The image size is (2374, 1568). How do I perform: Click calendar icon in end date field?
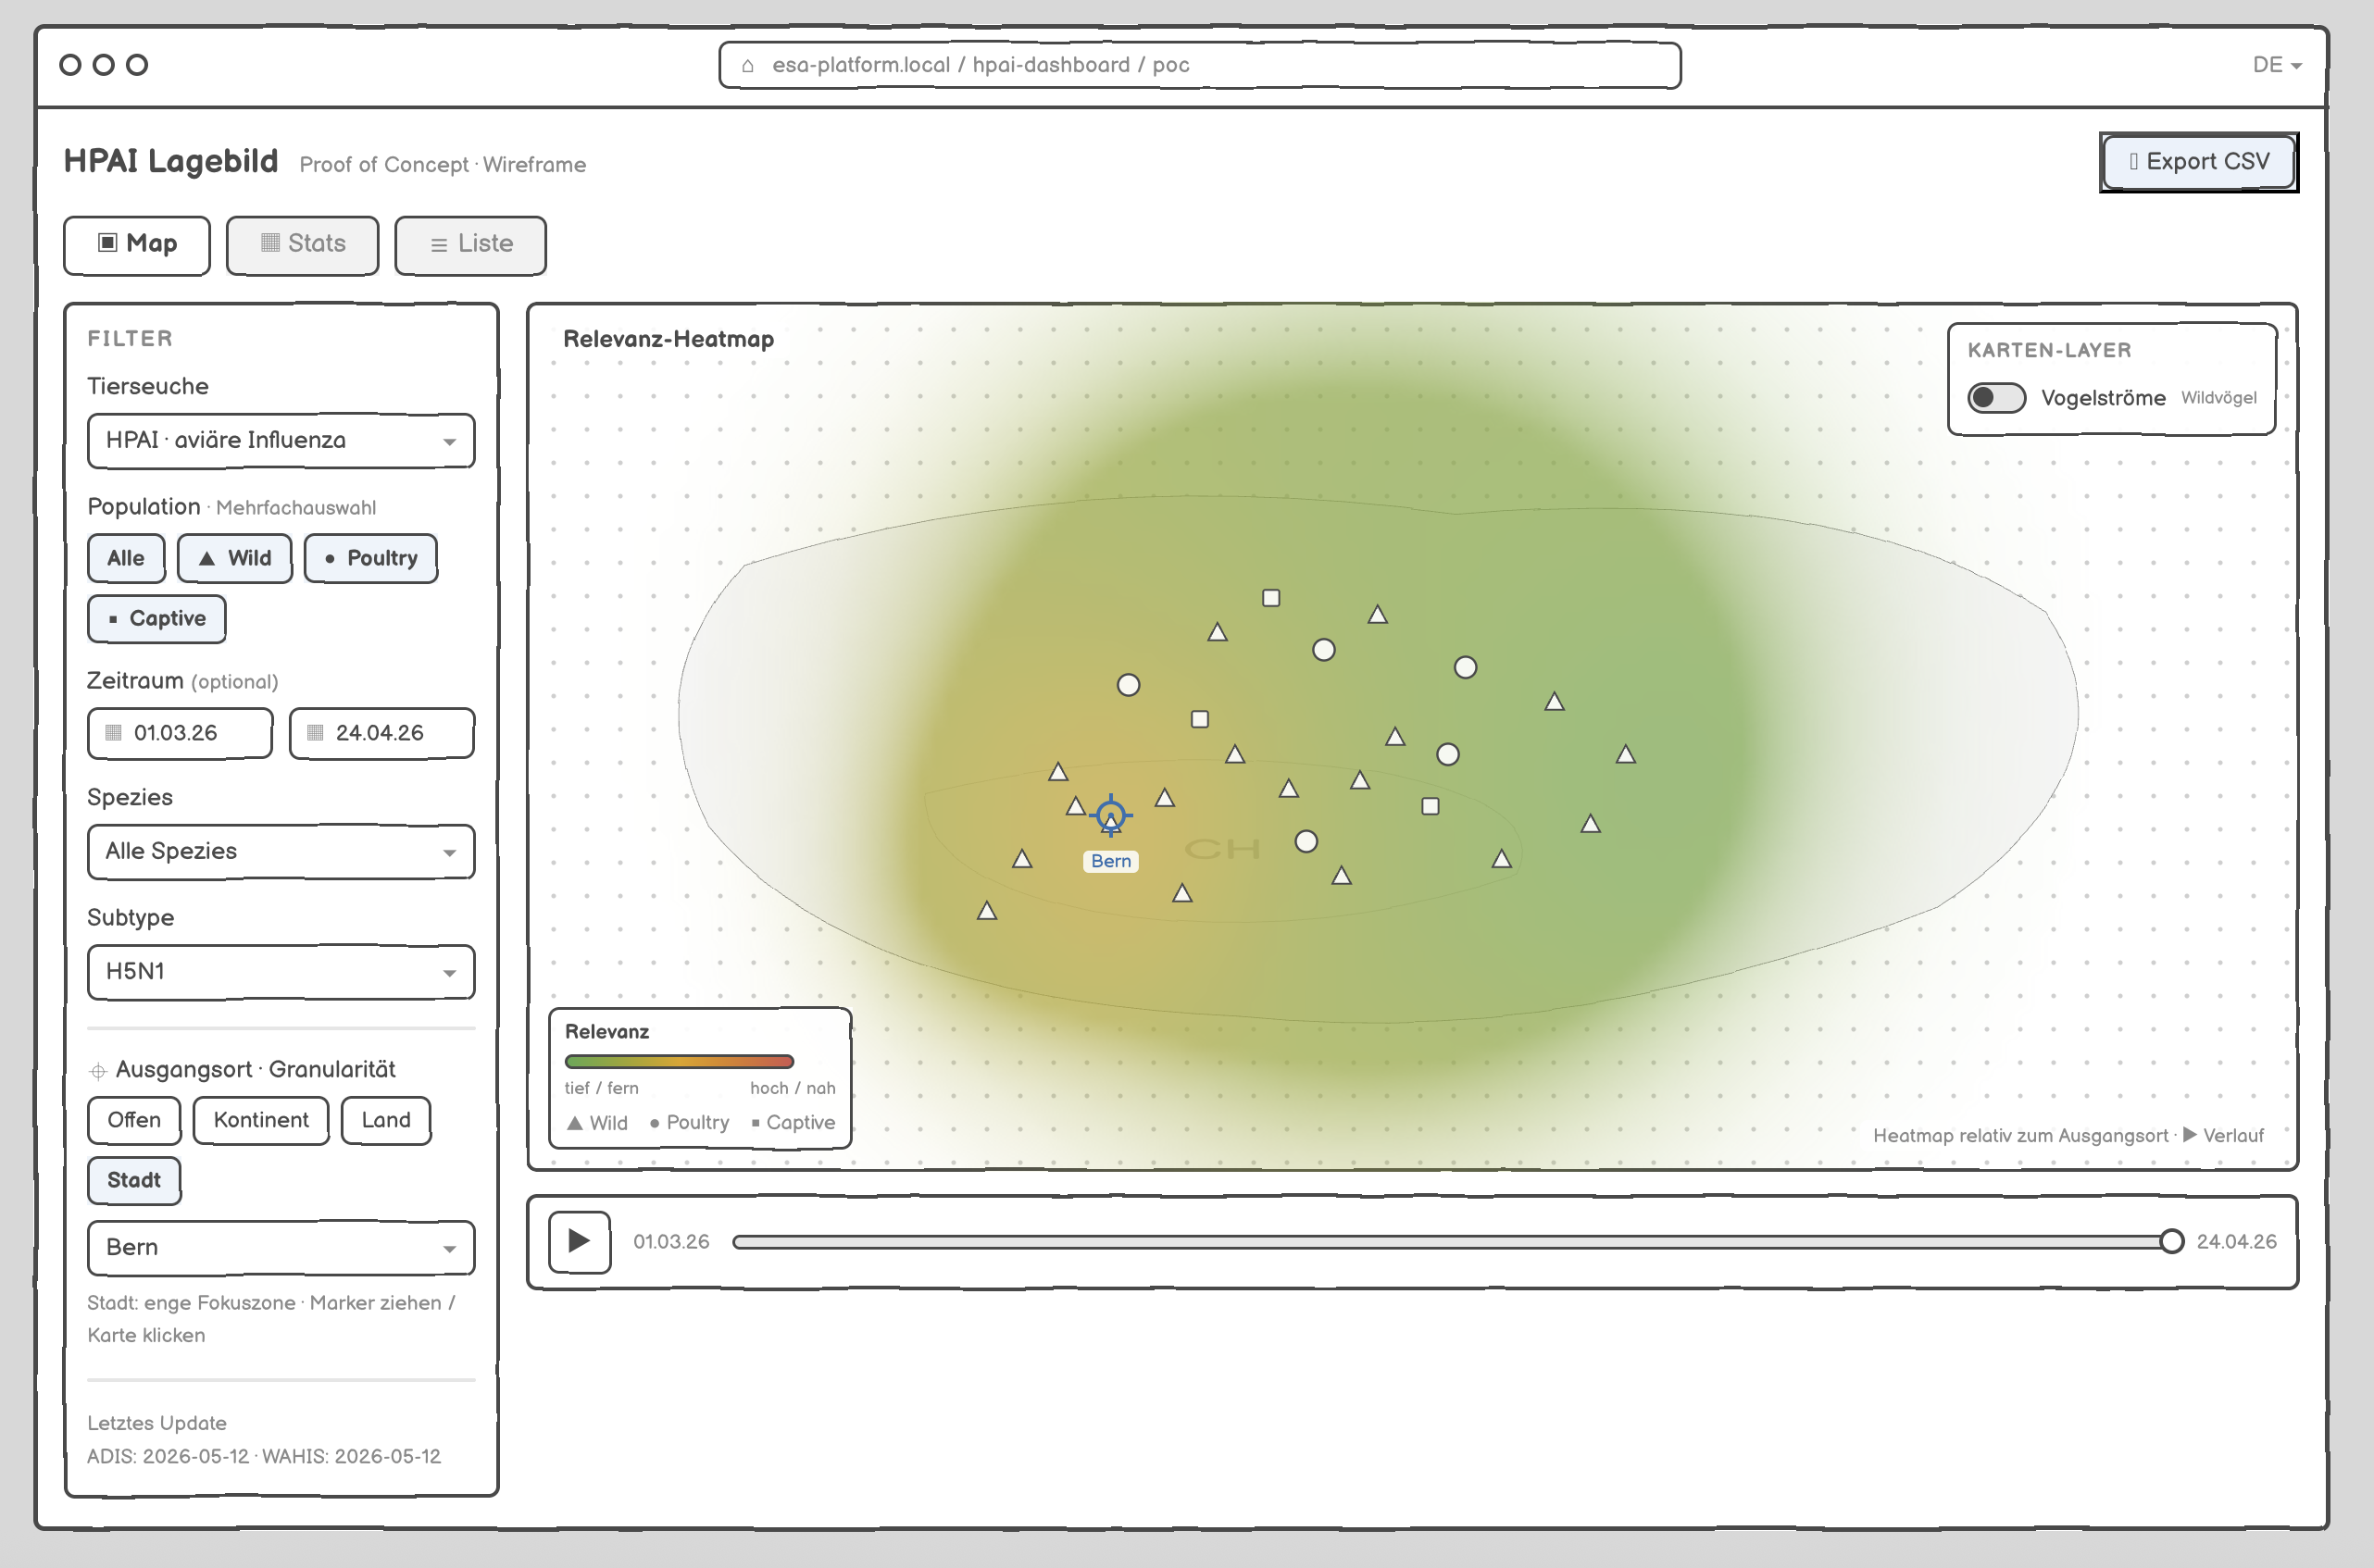pyautogui.click(x=315, y=732)
